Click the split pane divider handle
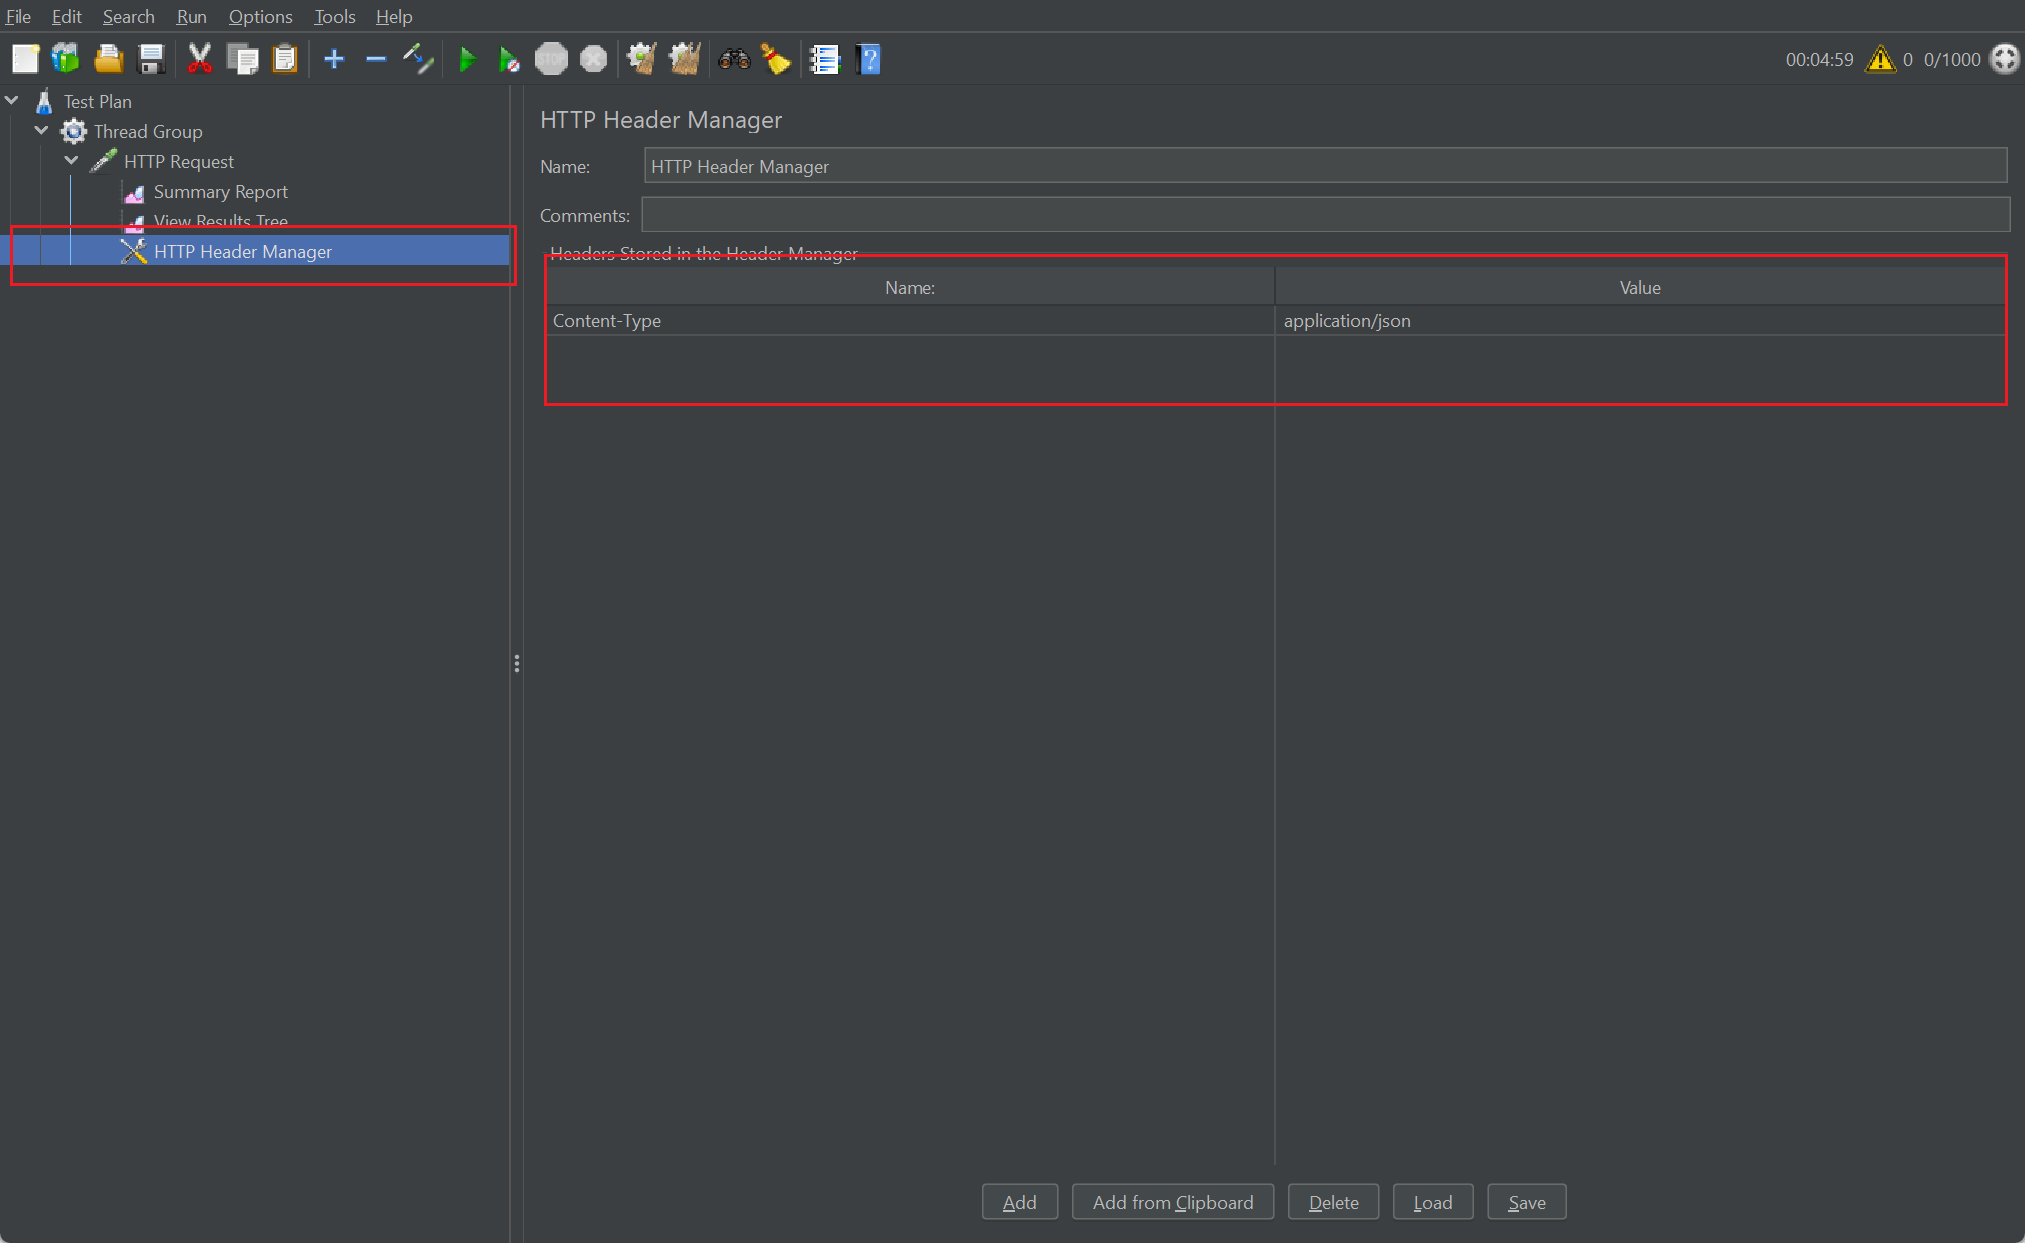 [x=516, y=664]
